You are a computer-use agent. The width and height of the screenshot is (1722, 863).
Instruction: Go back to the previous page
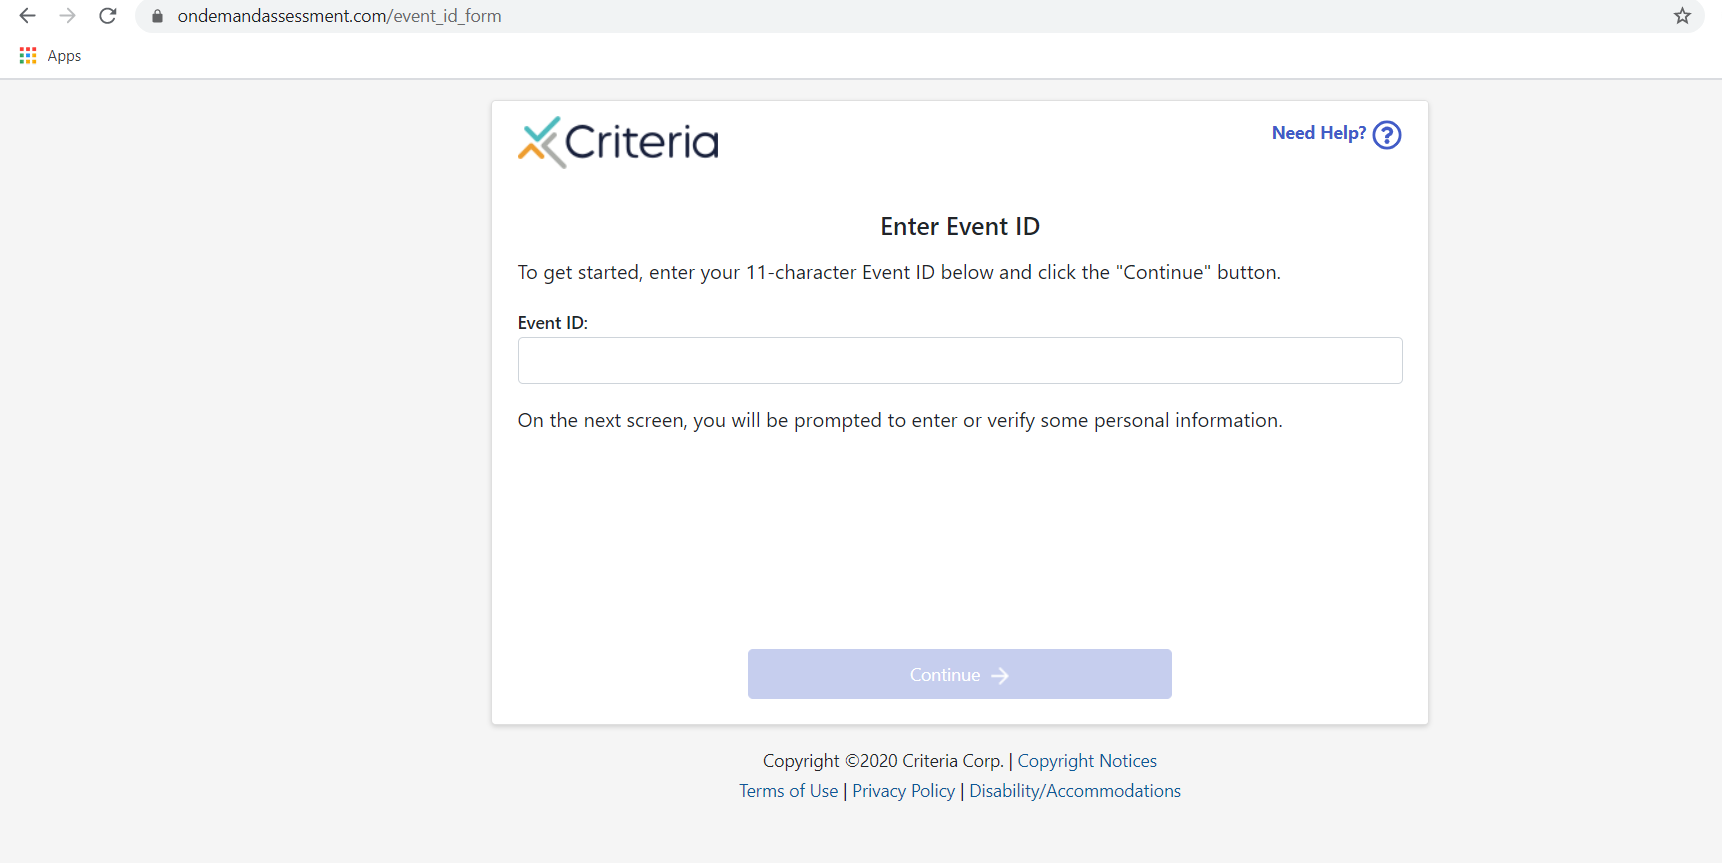(x=28, y=16)
